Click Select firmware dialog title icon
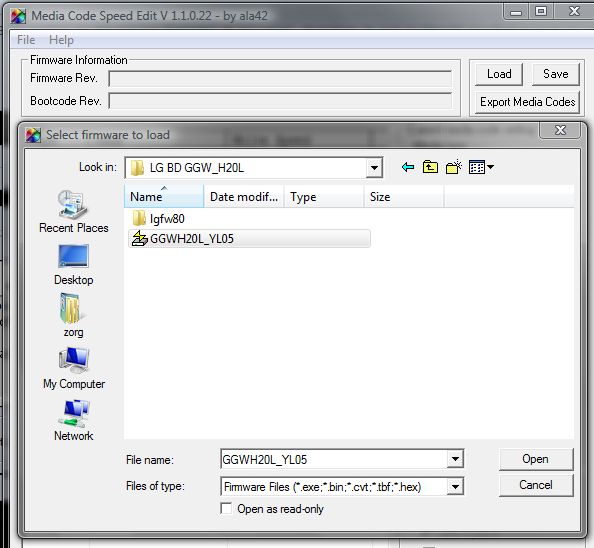The width and height of the screenshot is (594, 548). click(x=33, y=135)
